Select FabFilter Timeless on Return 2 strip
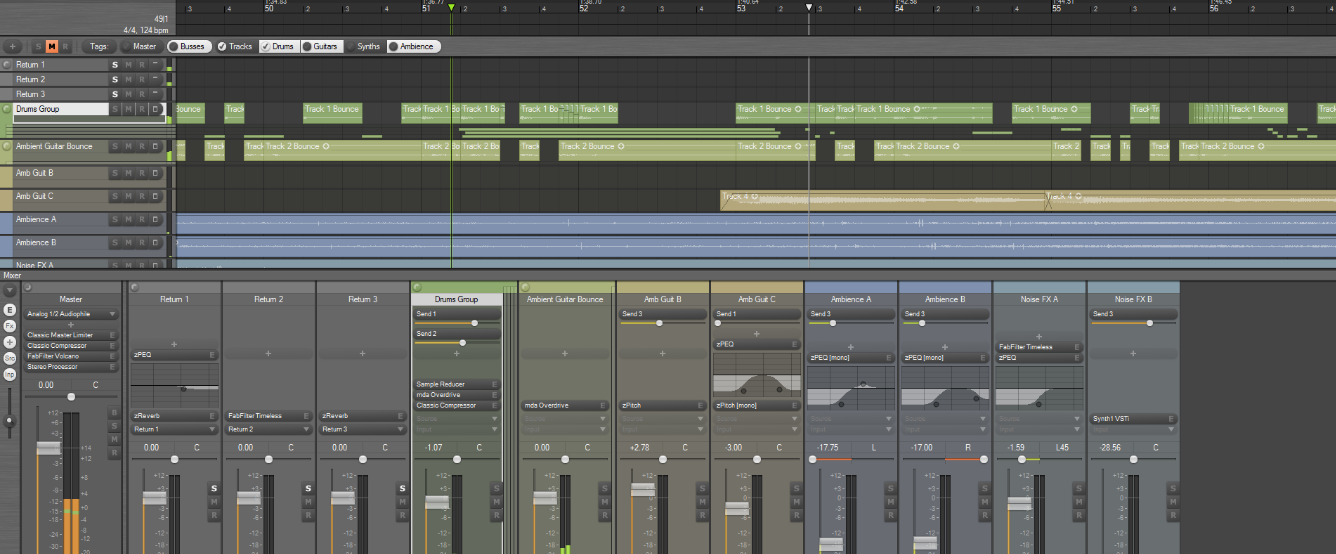 pyautogui.click(x=268, y=416)
